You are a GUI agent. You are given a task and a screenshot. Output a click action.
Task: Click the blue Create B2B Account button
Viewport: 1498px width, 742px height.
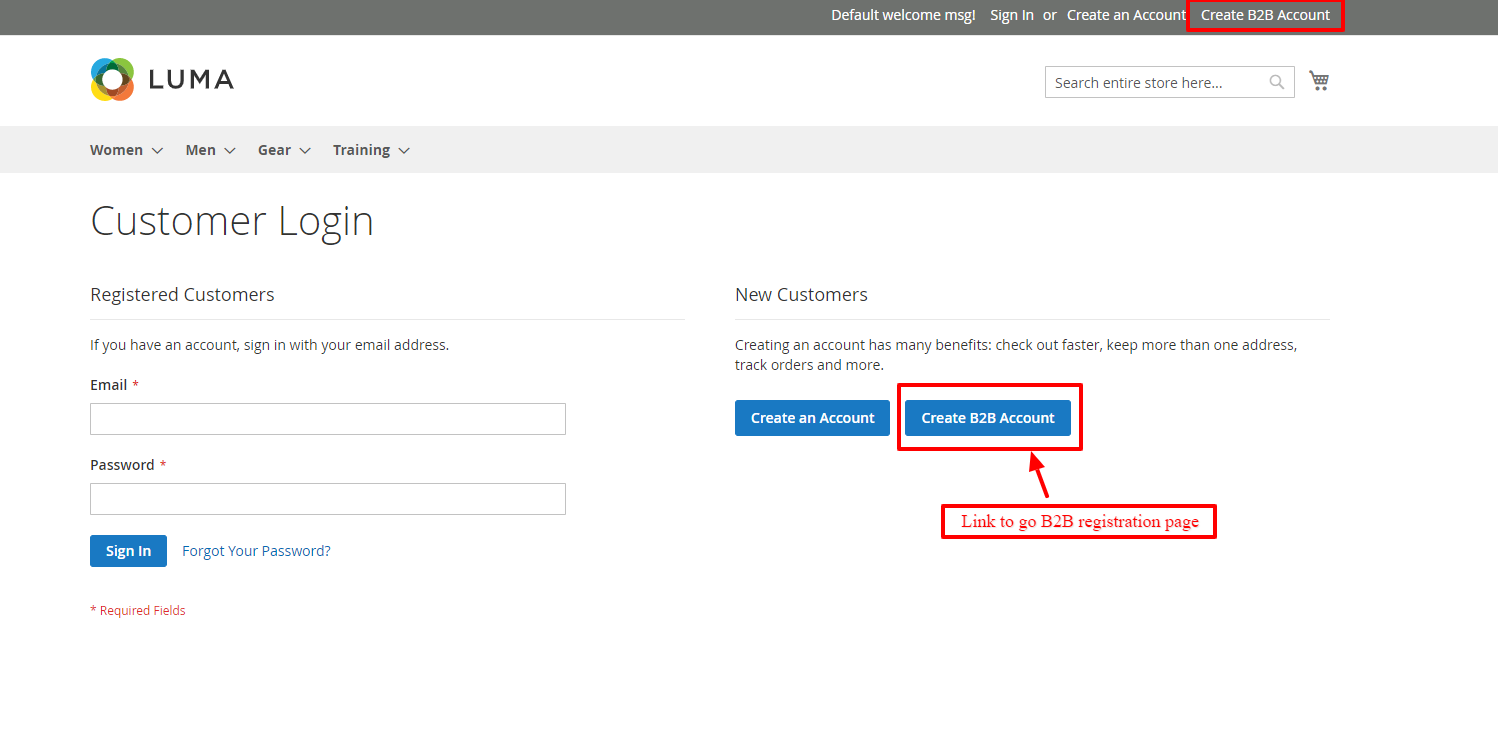click(x=988, y=418)
